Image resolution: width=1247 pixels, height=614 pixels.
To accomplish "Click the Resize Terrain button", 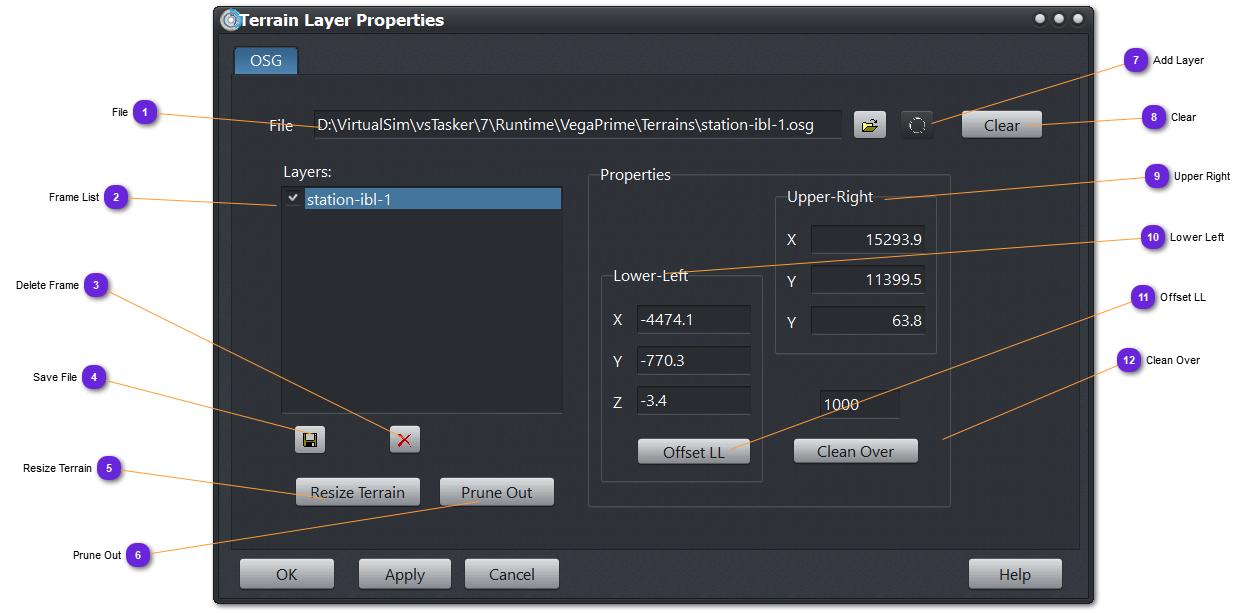I will pos(357,492).
